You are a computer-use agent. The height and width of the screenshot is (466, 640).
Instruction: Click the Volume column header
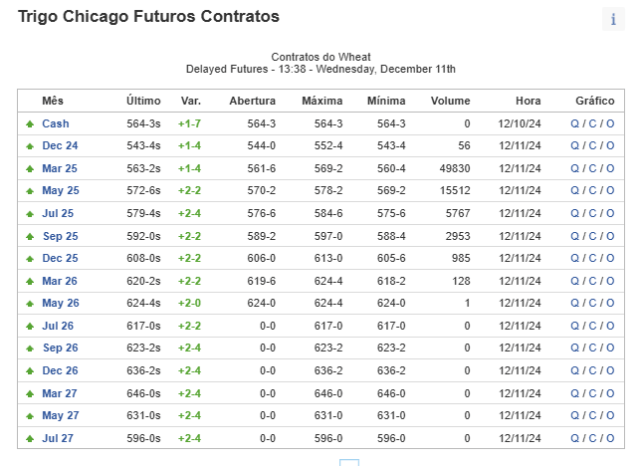[x=450, y=101]
